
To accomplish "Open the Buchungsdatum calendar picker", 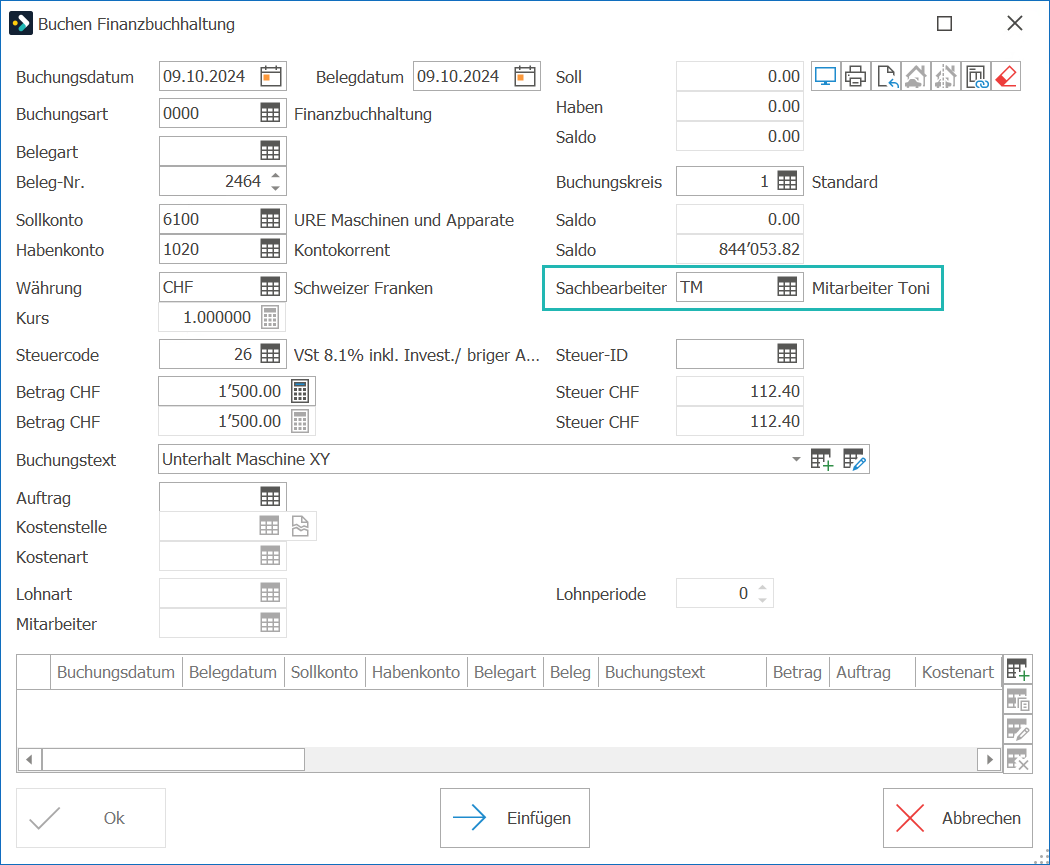I will pos(271,76).
